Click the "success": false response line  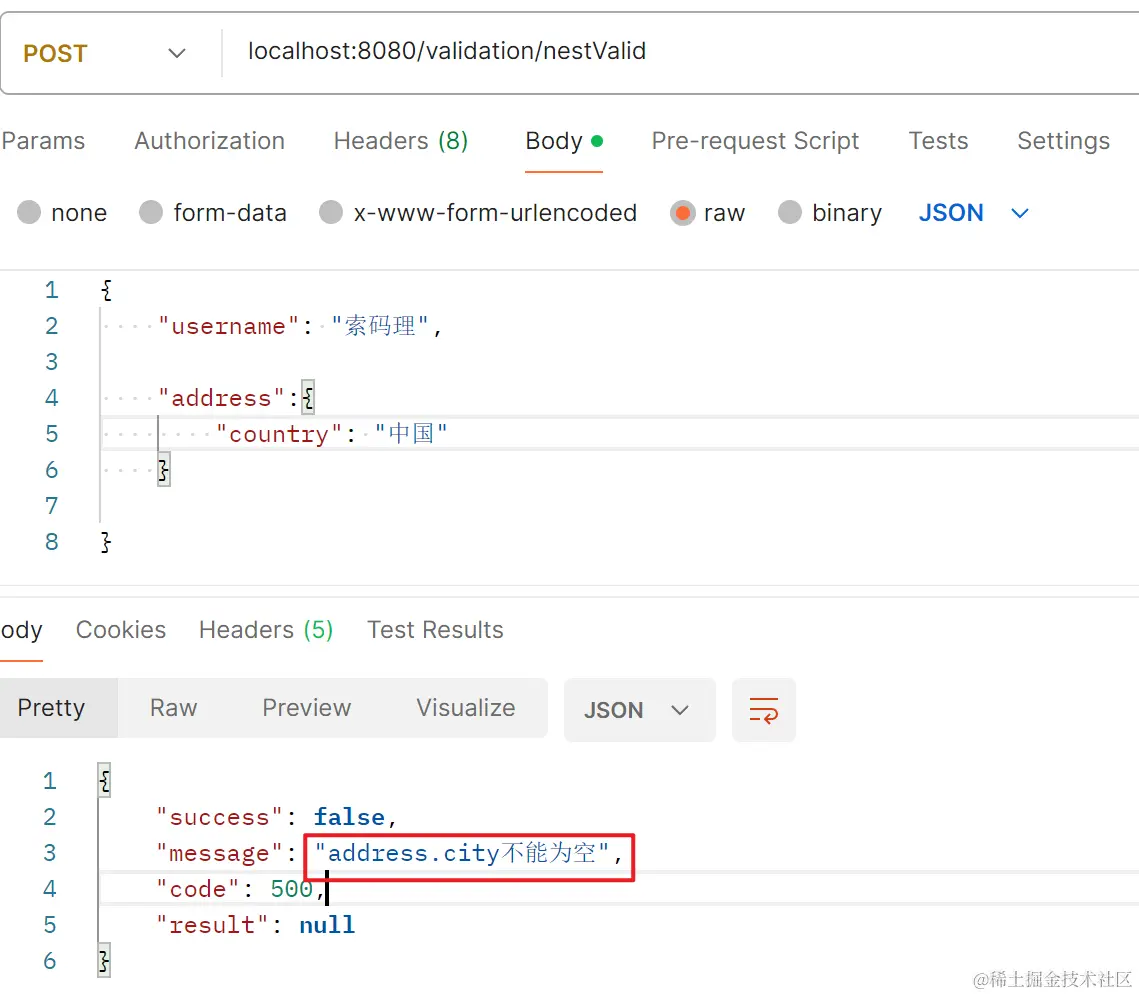pos(276,817)
